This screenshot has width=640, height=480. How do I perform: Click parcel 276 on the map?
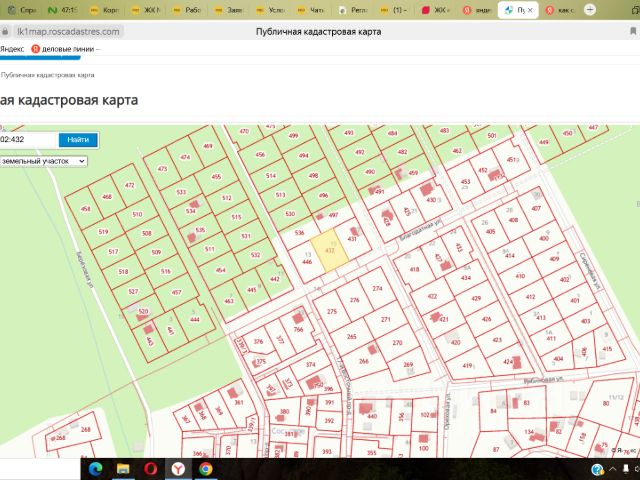point(354,300)
